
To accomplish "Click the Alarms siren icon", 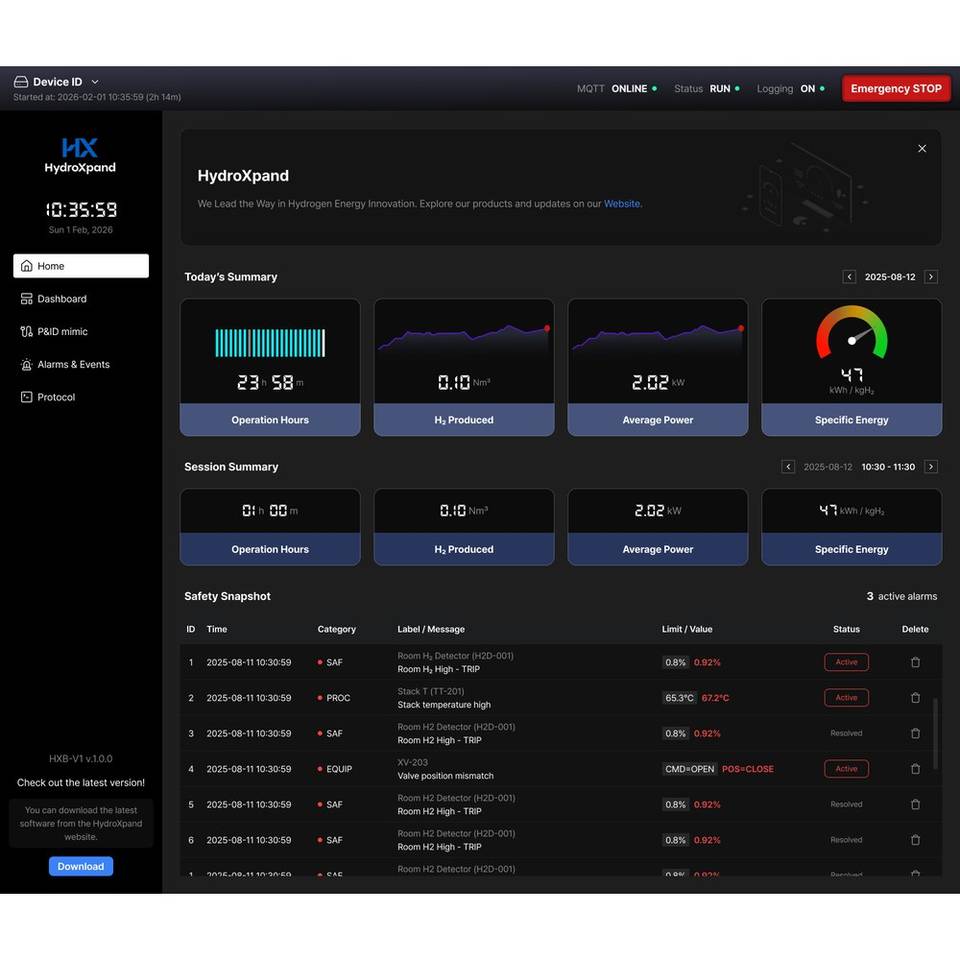I will point(26,364).
